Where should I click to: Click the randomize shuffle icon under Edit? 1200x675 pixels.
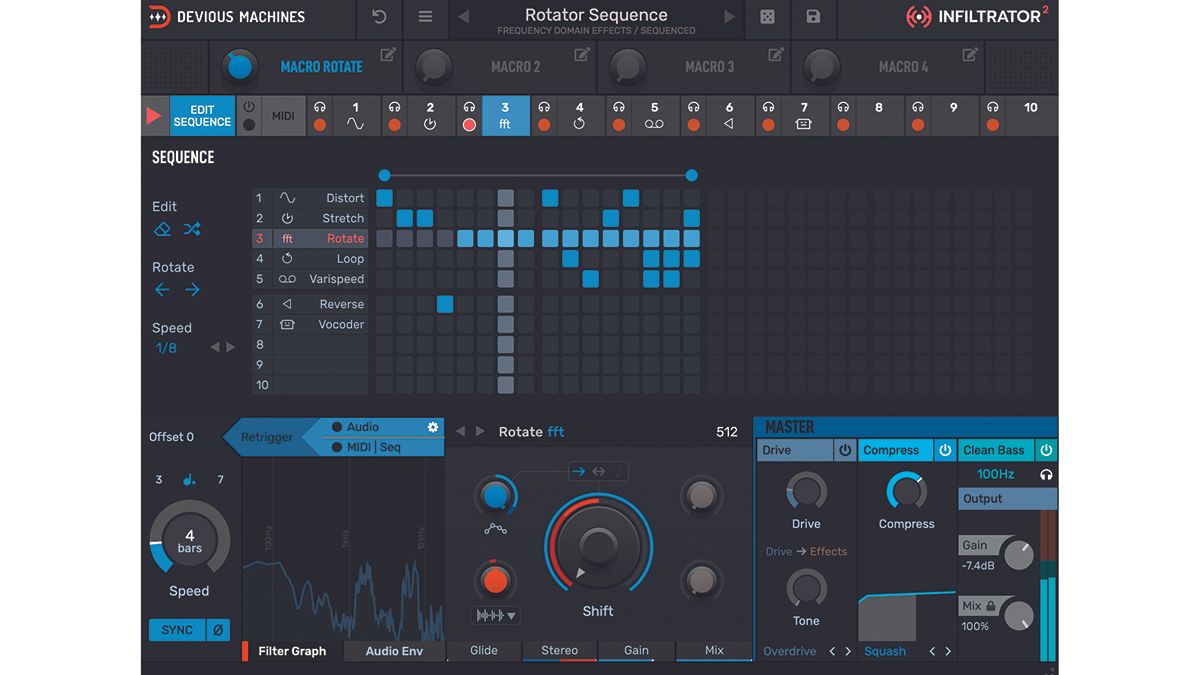click(x=191, y=229)
